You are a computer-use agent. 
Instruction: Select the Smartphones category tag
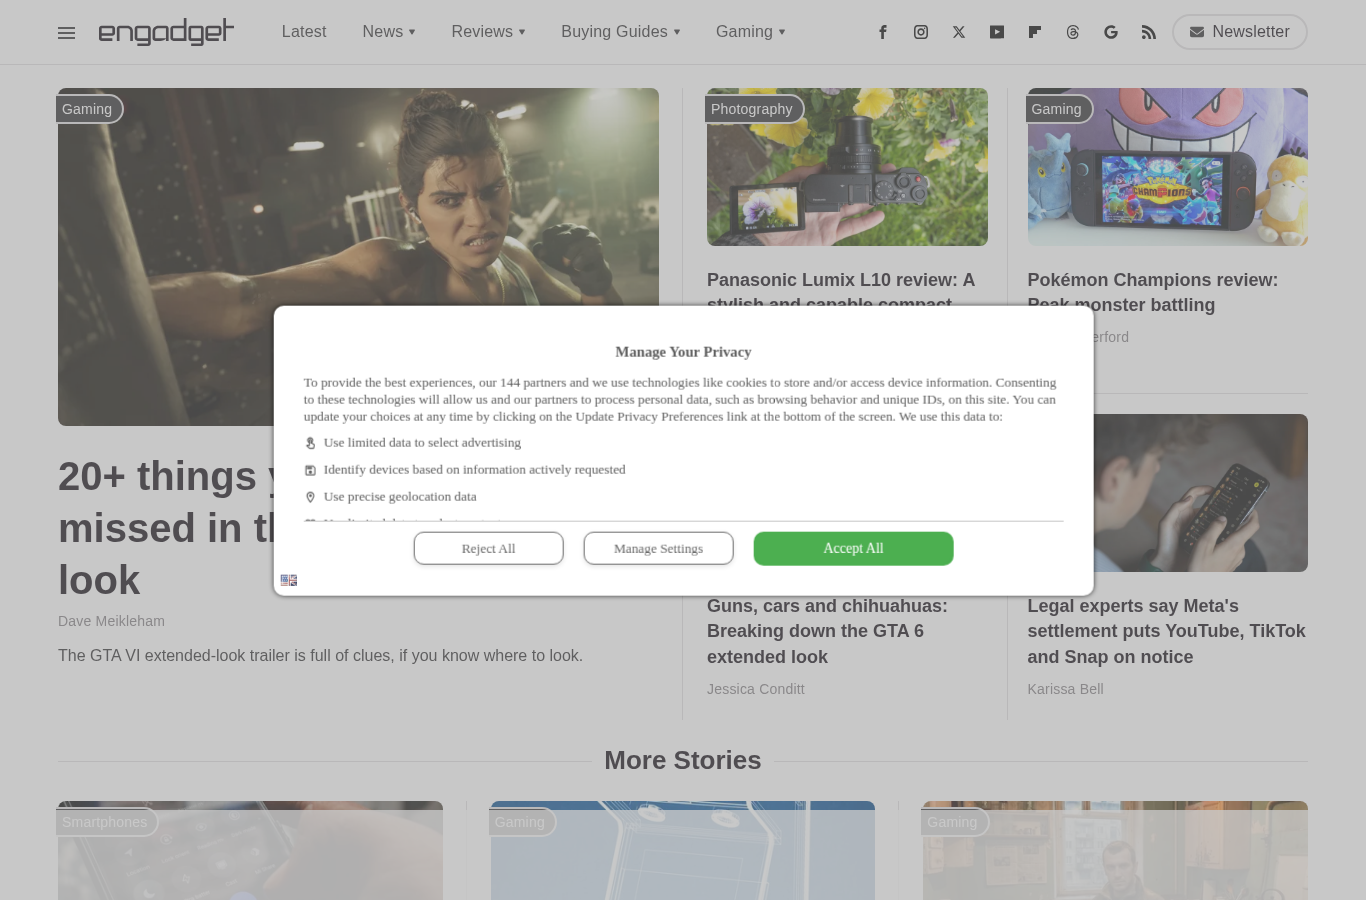[x=106, y=822]
